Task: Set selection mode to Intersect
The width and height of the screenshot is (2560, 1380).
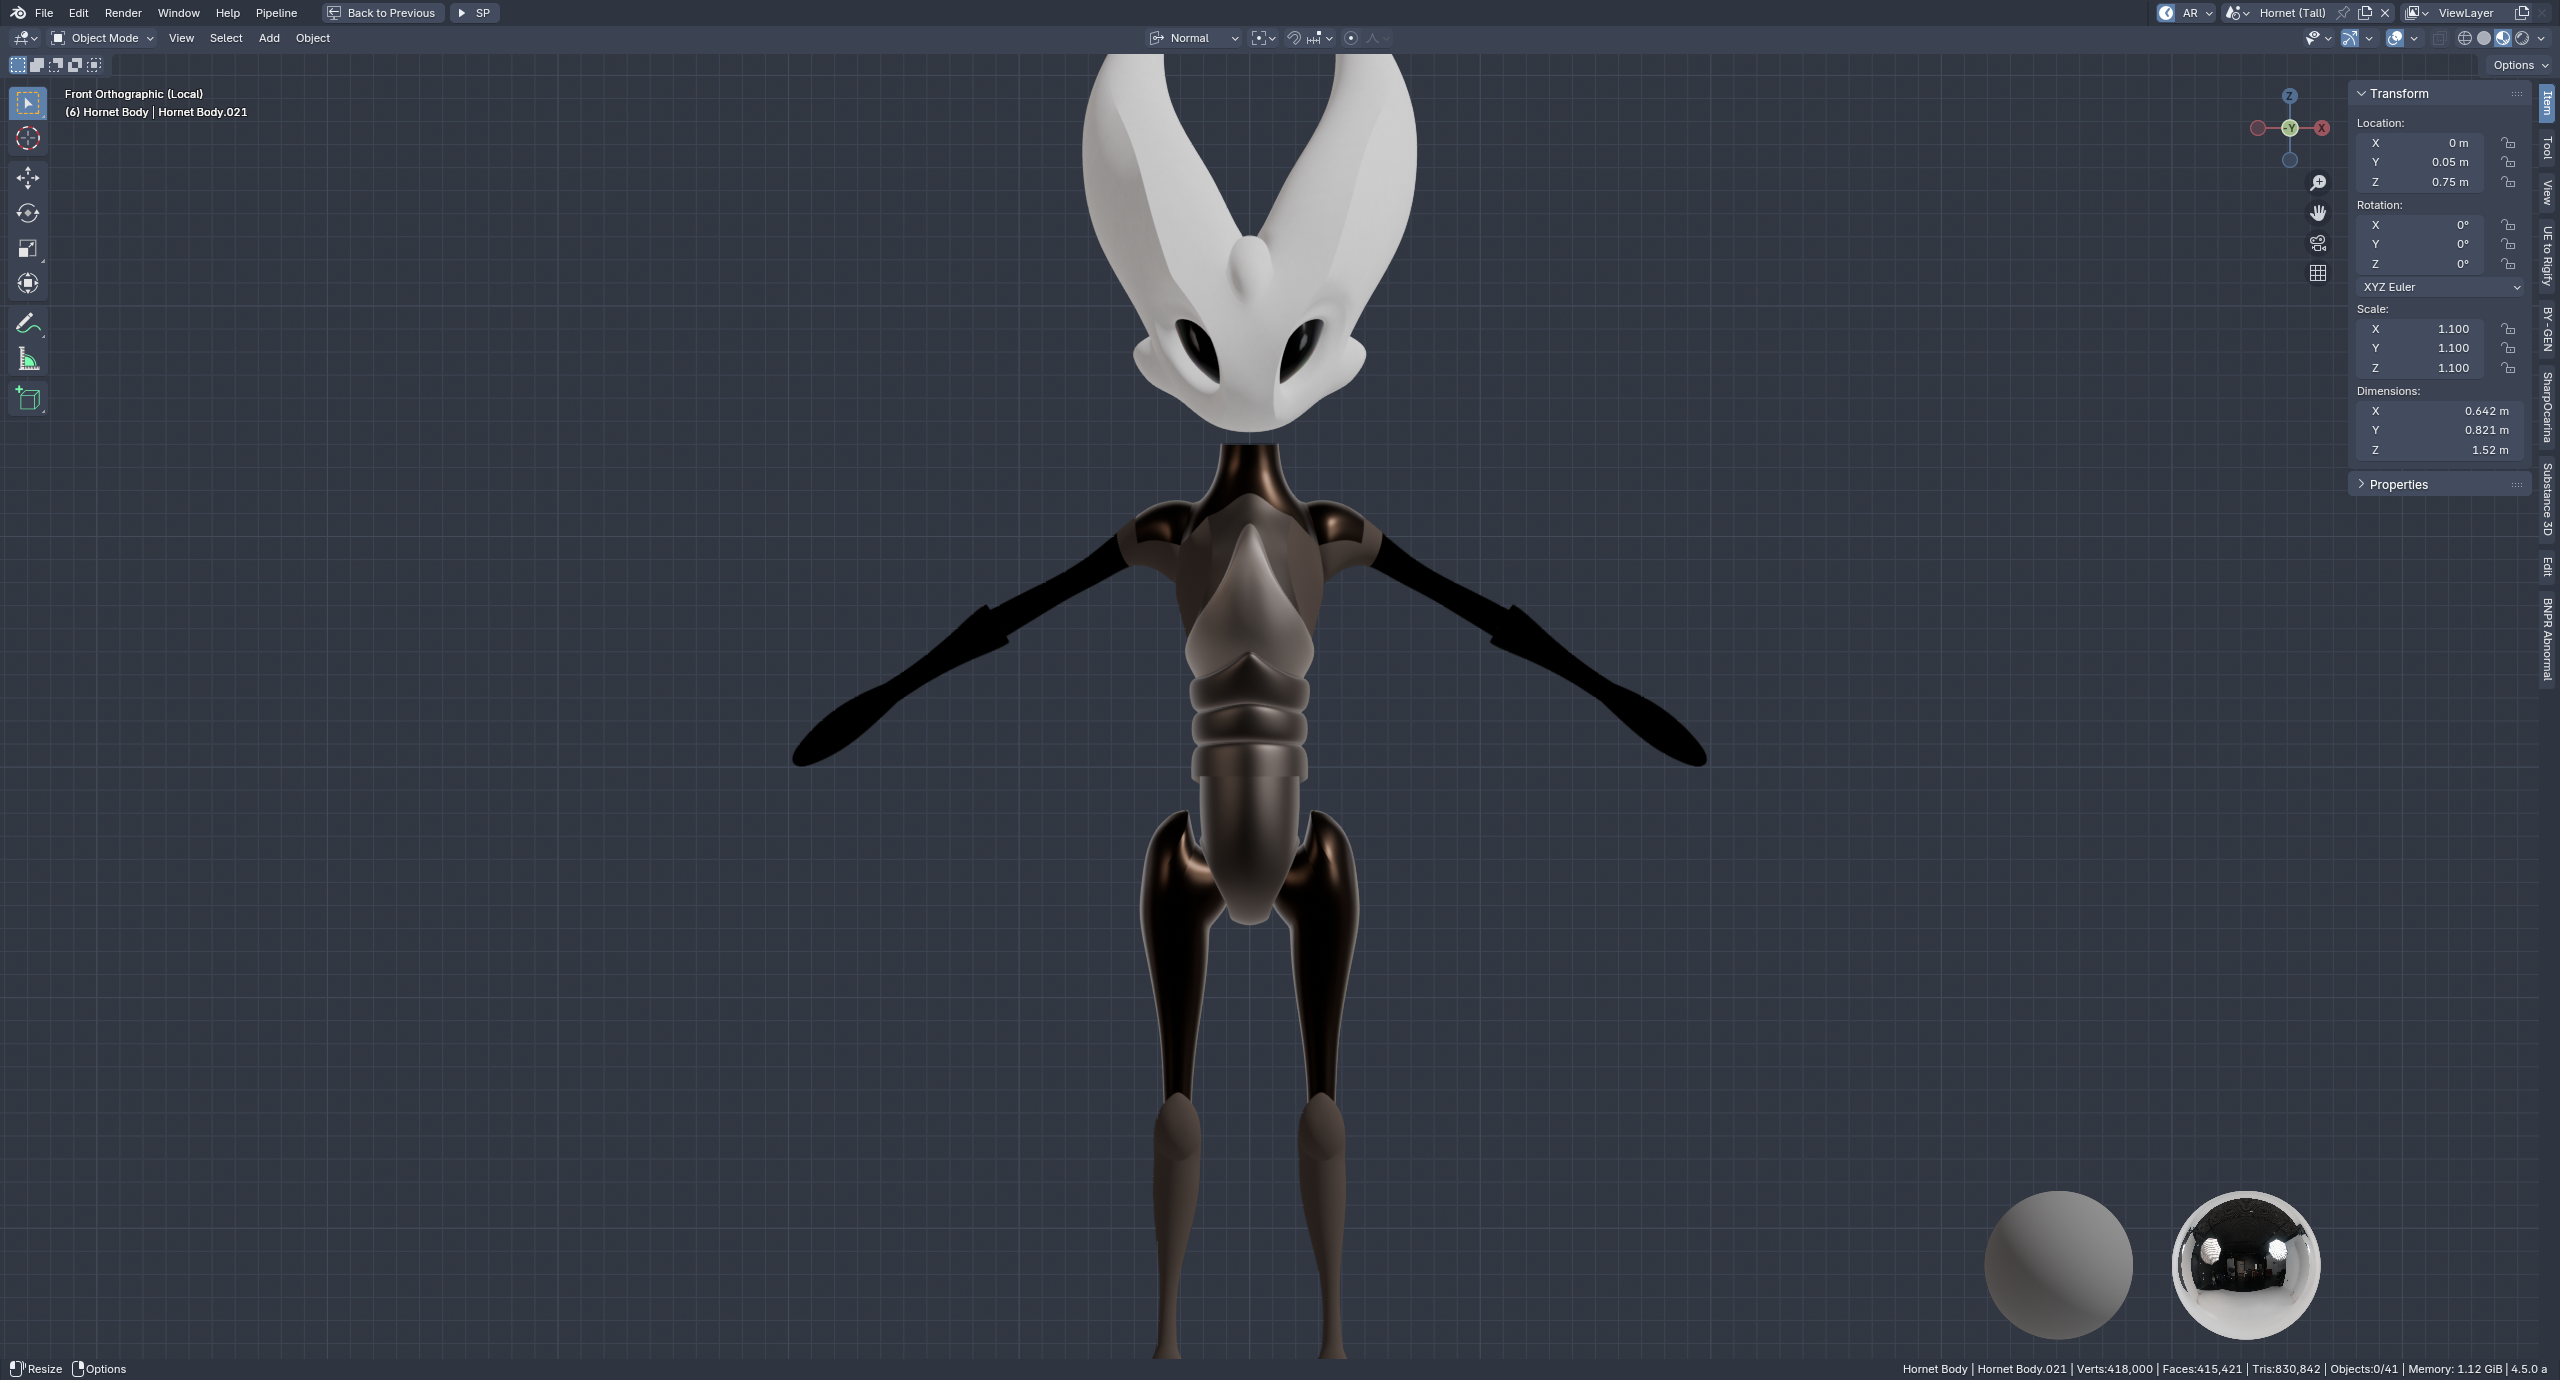Action: (94, 65)
